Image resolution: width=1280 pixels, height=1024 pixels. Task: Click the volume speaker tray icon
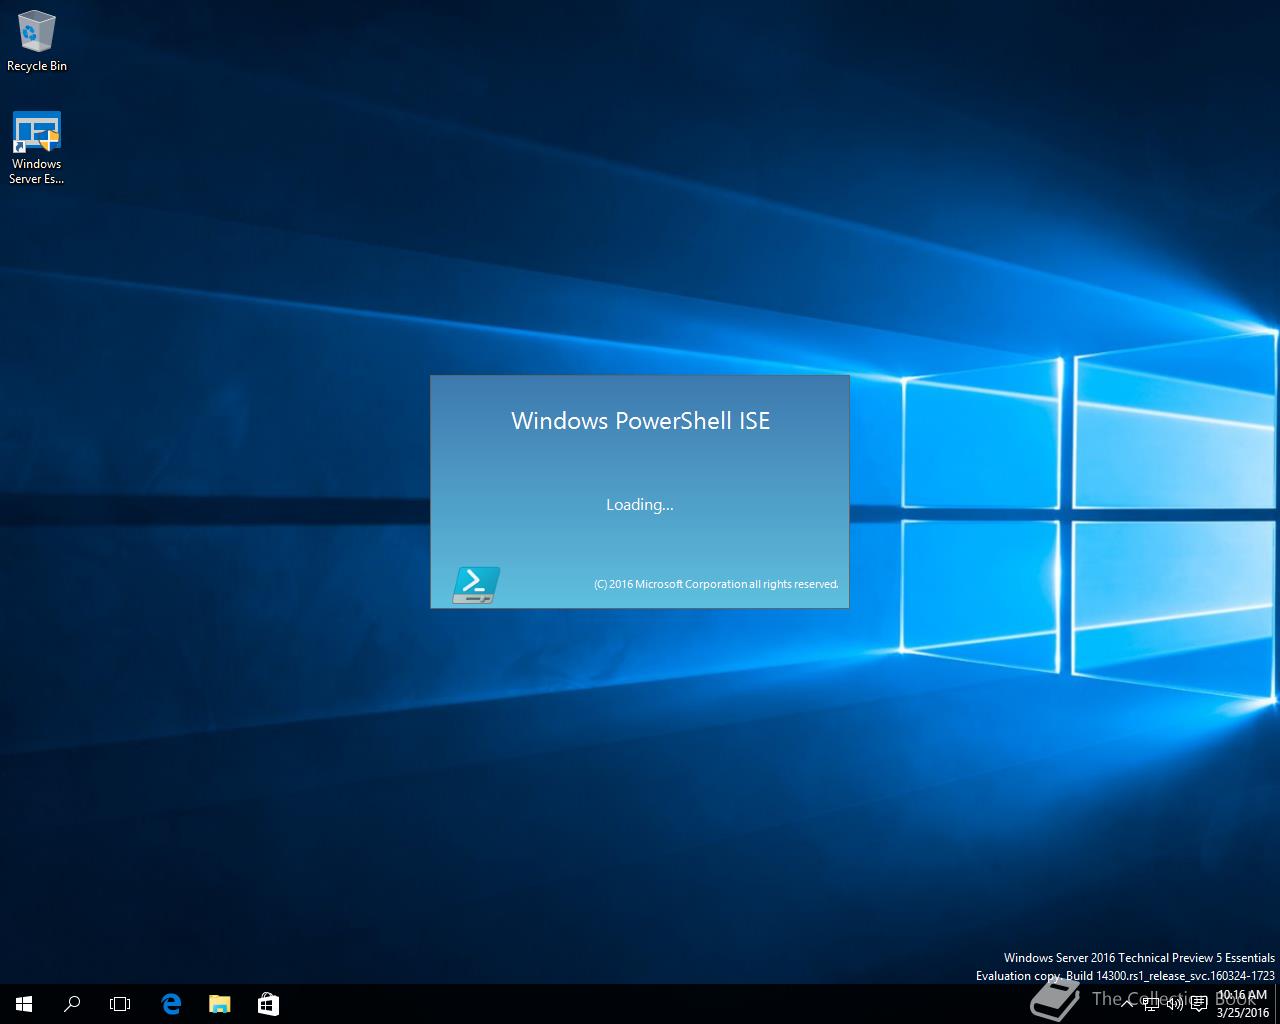[1175, 1004]
